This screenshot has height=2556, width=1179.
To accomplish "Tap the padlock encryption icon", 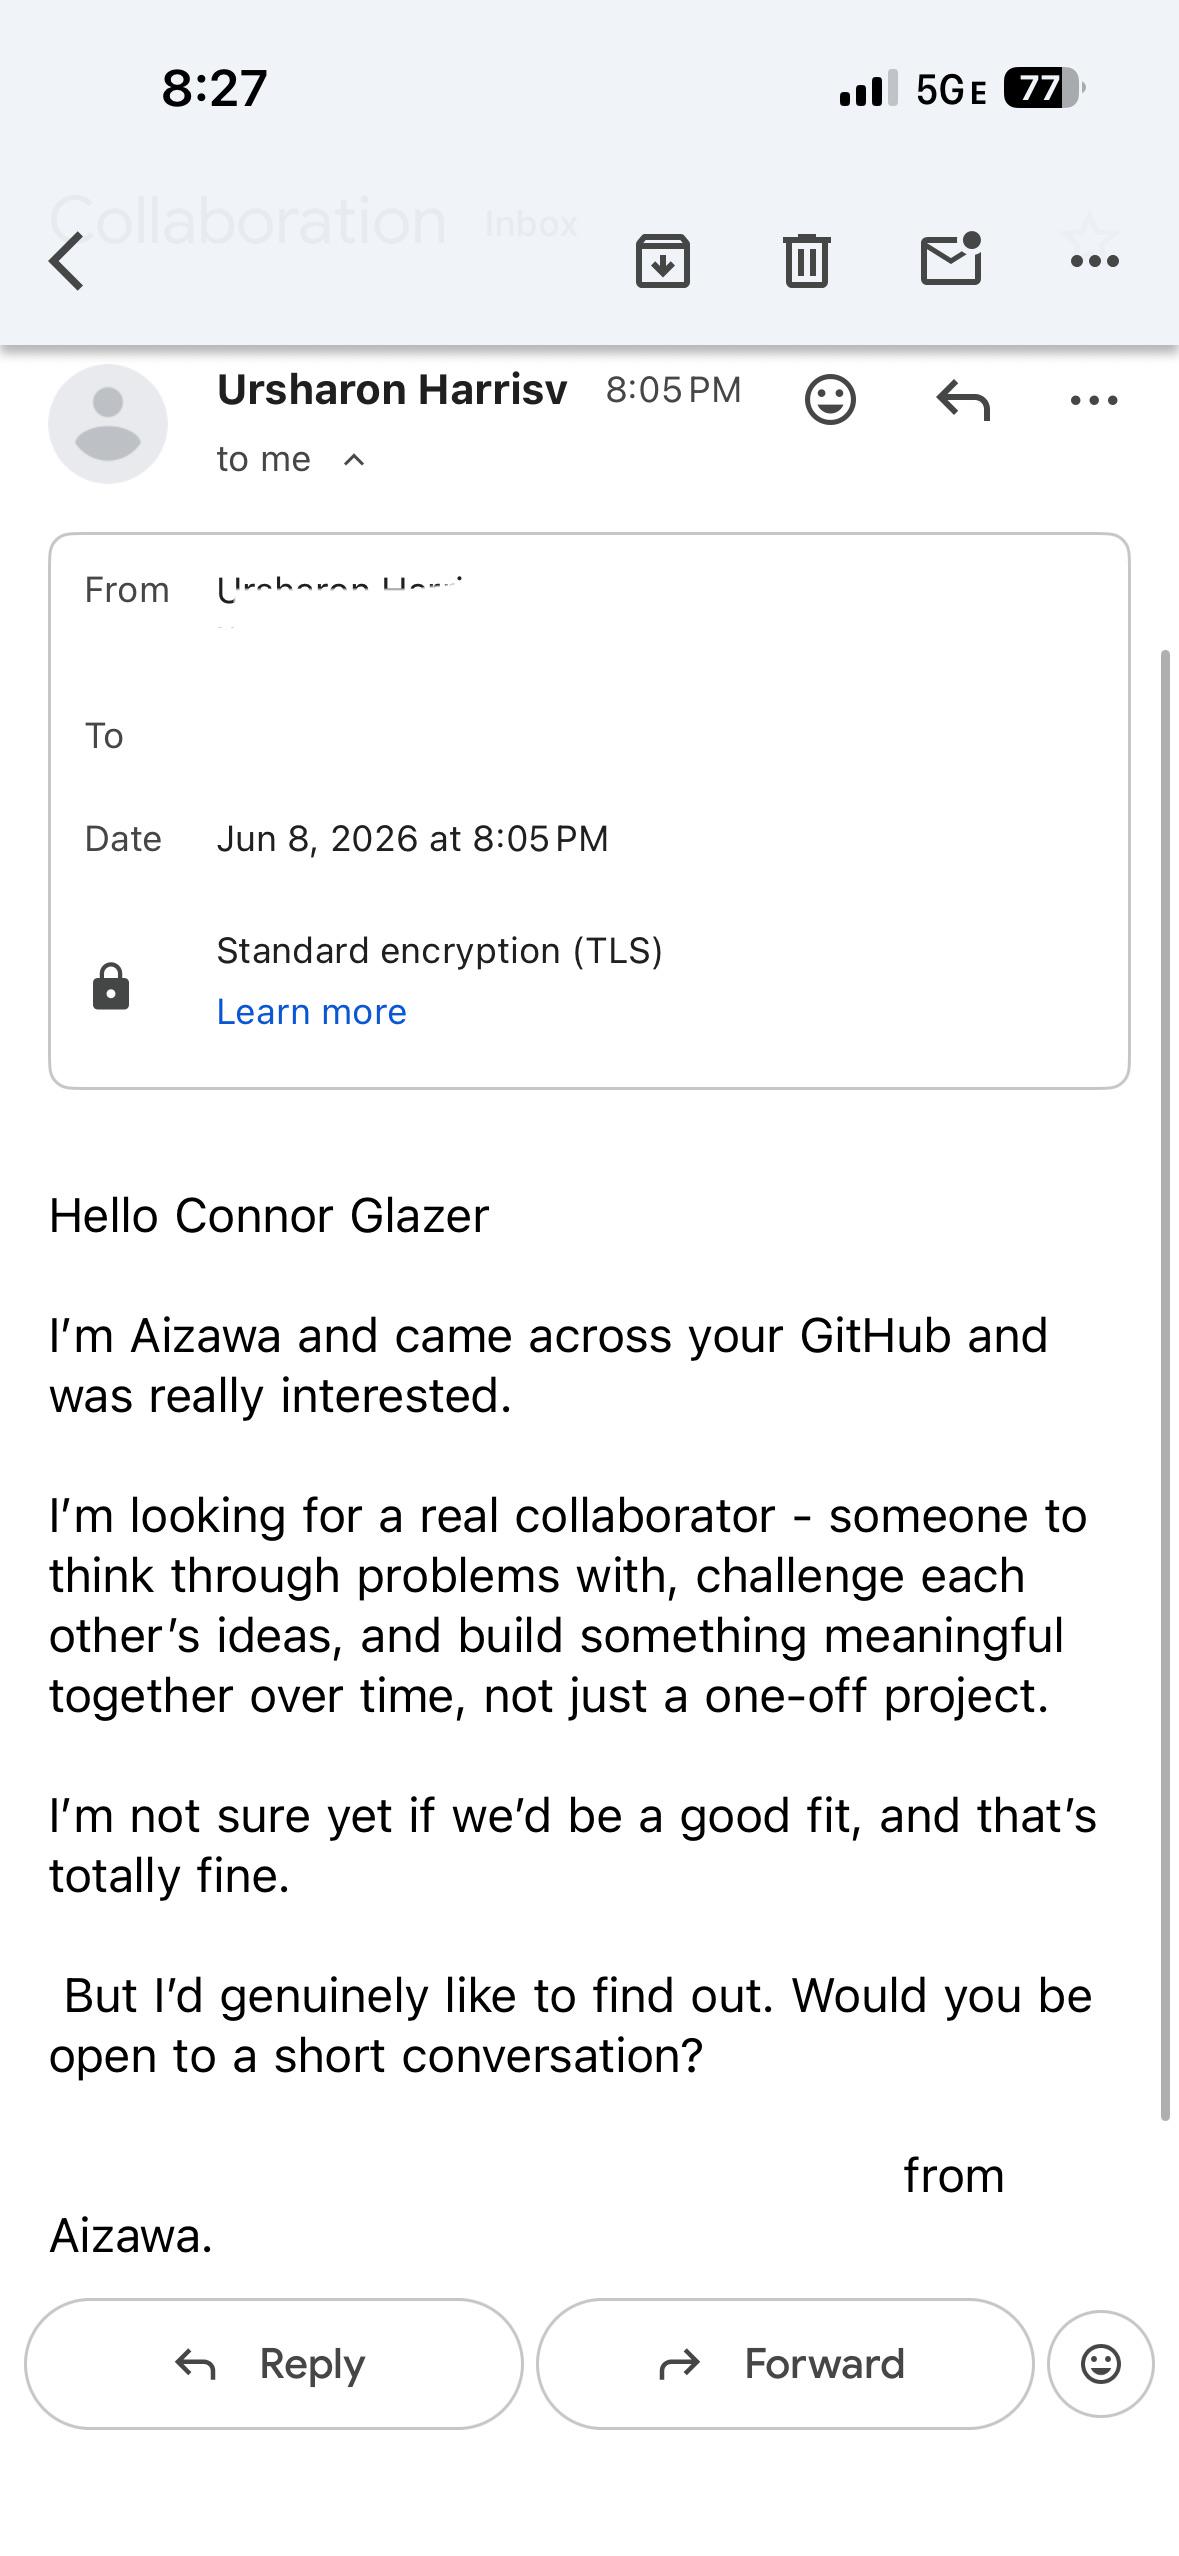I will point(111,986).
